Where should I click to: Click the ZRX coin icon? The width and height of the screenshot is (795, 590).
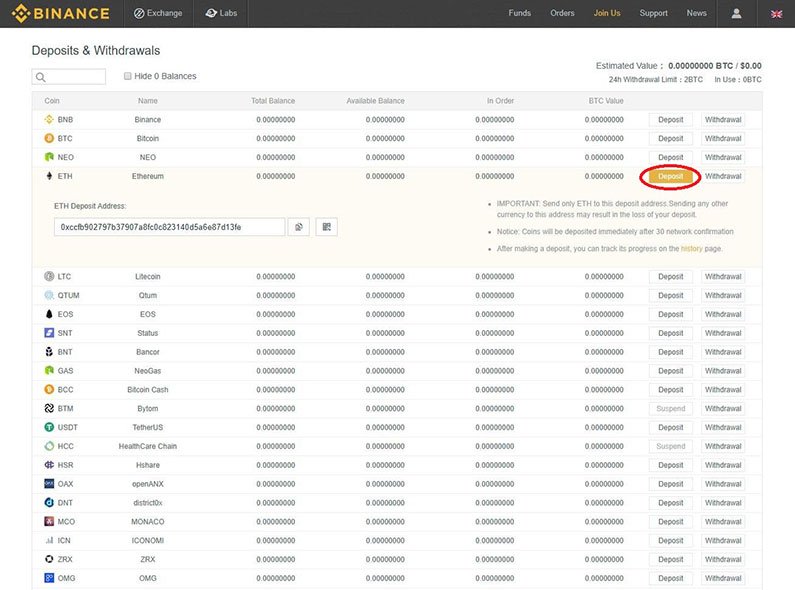point(49,559)
